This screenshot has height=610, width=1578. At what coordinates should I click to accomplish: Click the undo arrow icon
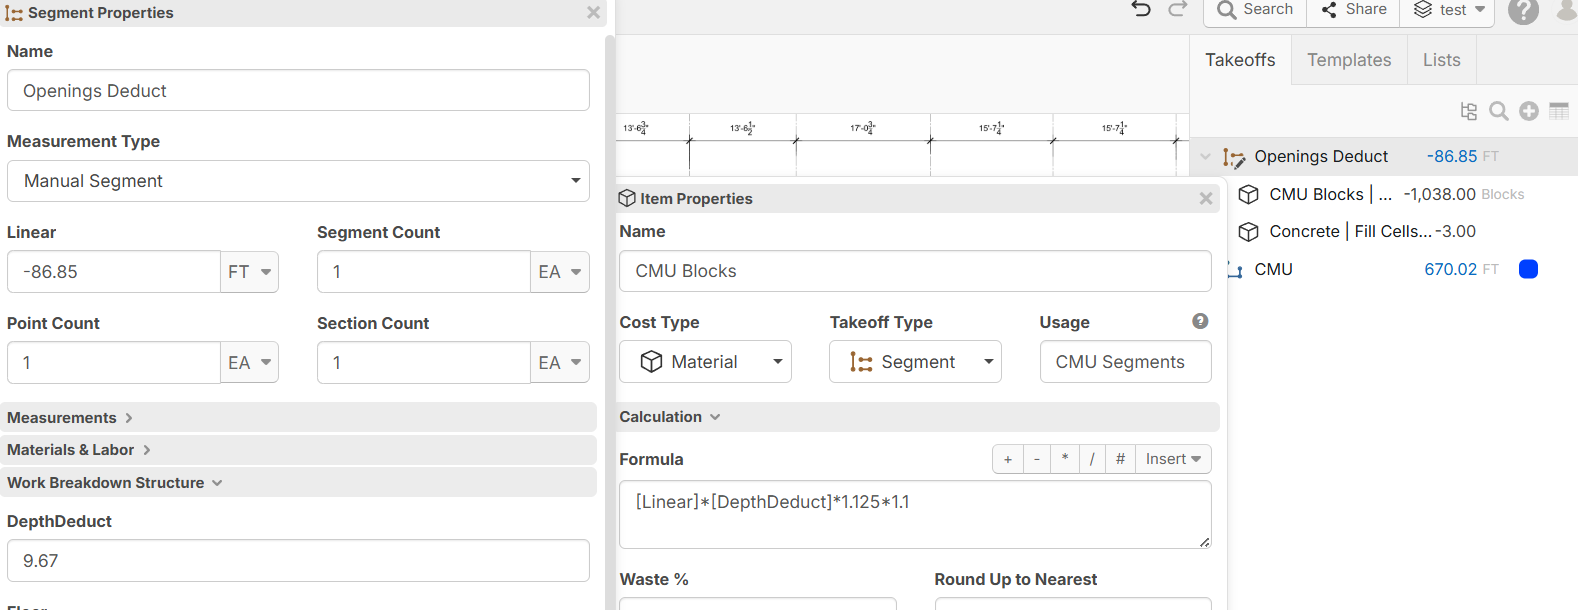pyautogui.click(x=1141, y=9)
